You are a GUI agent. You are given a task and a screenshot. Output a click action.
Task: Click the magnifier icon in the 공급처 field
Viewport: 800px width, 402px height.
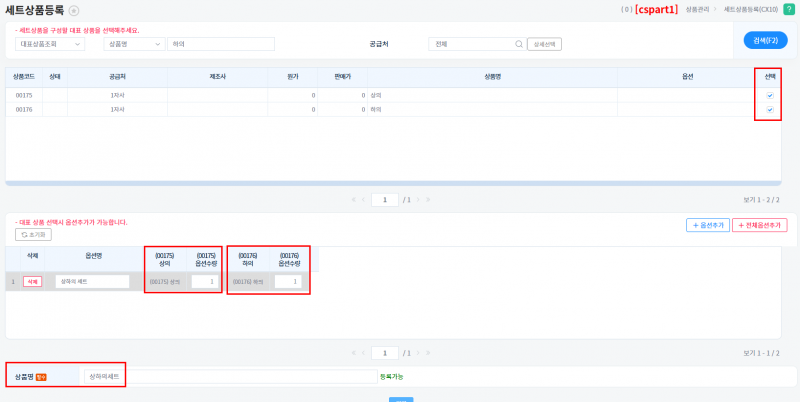point(519,44)
